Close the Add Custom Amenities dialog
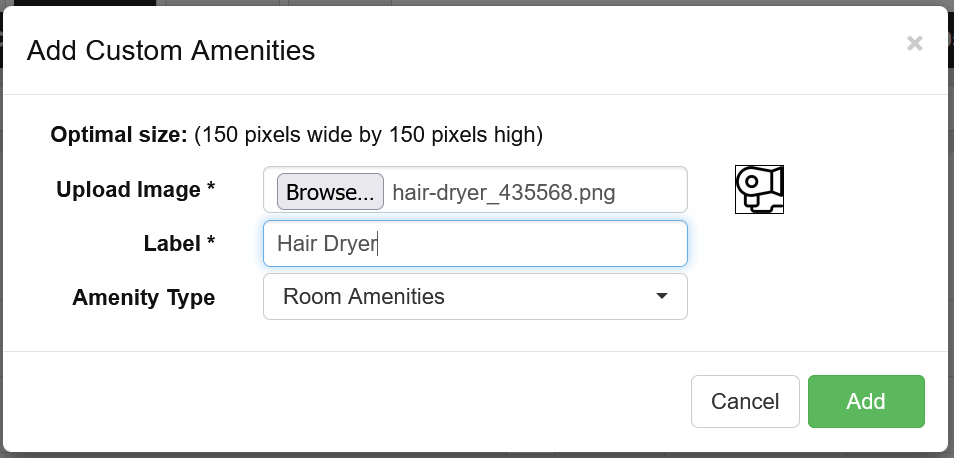 (914, 43)
